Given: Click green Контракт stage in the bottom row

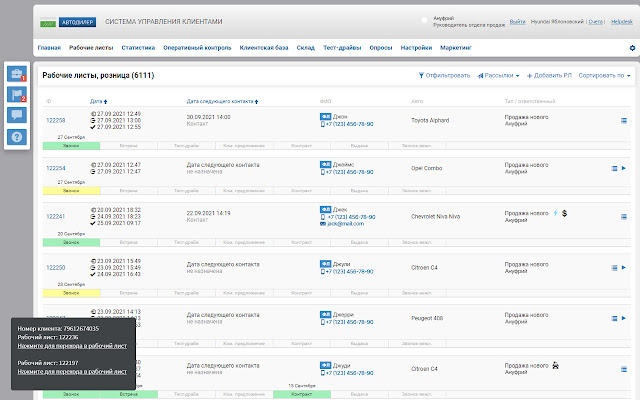Looking at the screenshot, I should click(302, 394).
